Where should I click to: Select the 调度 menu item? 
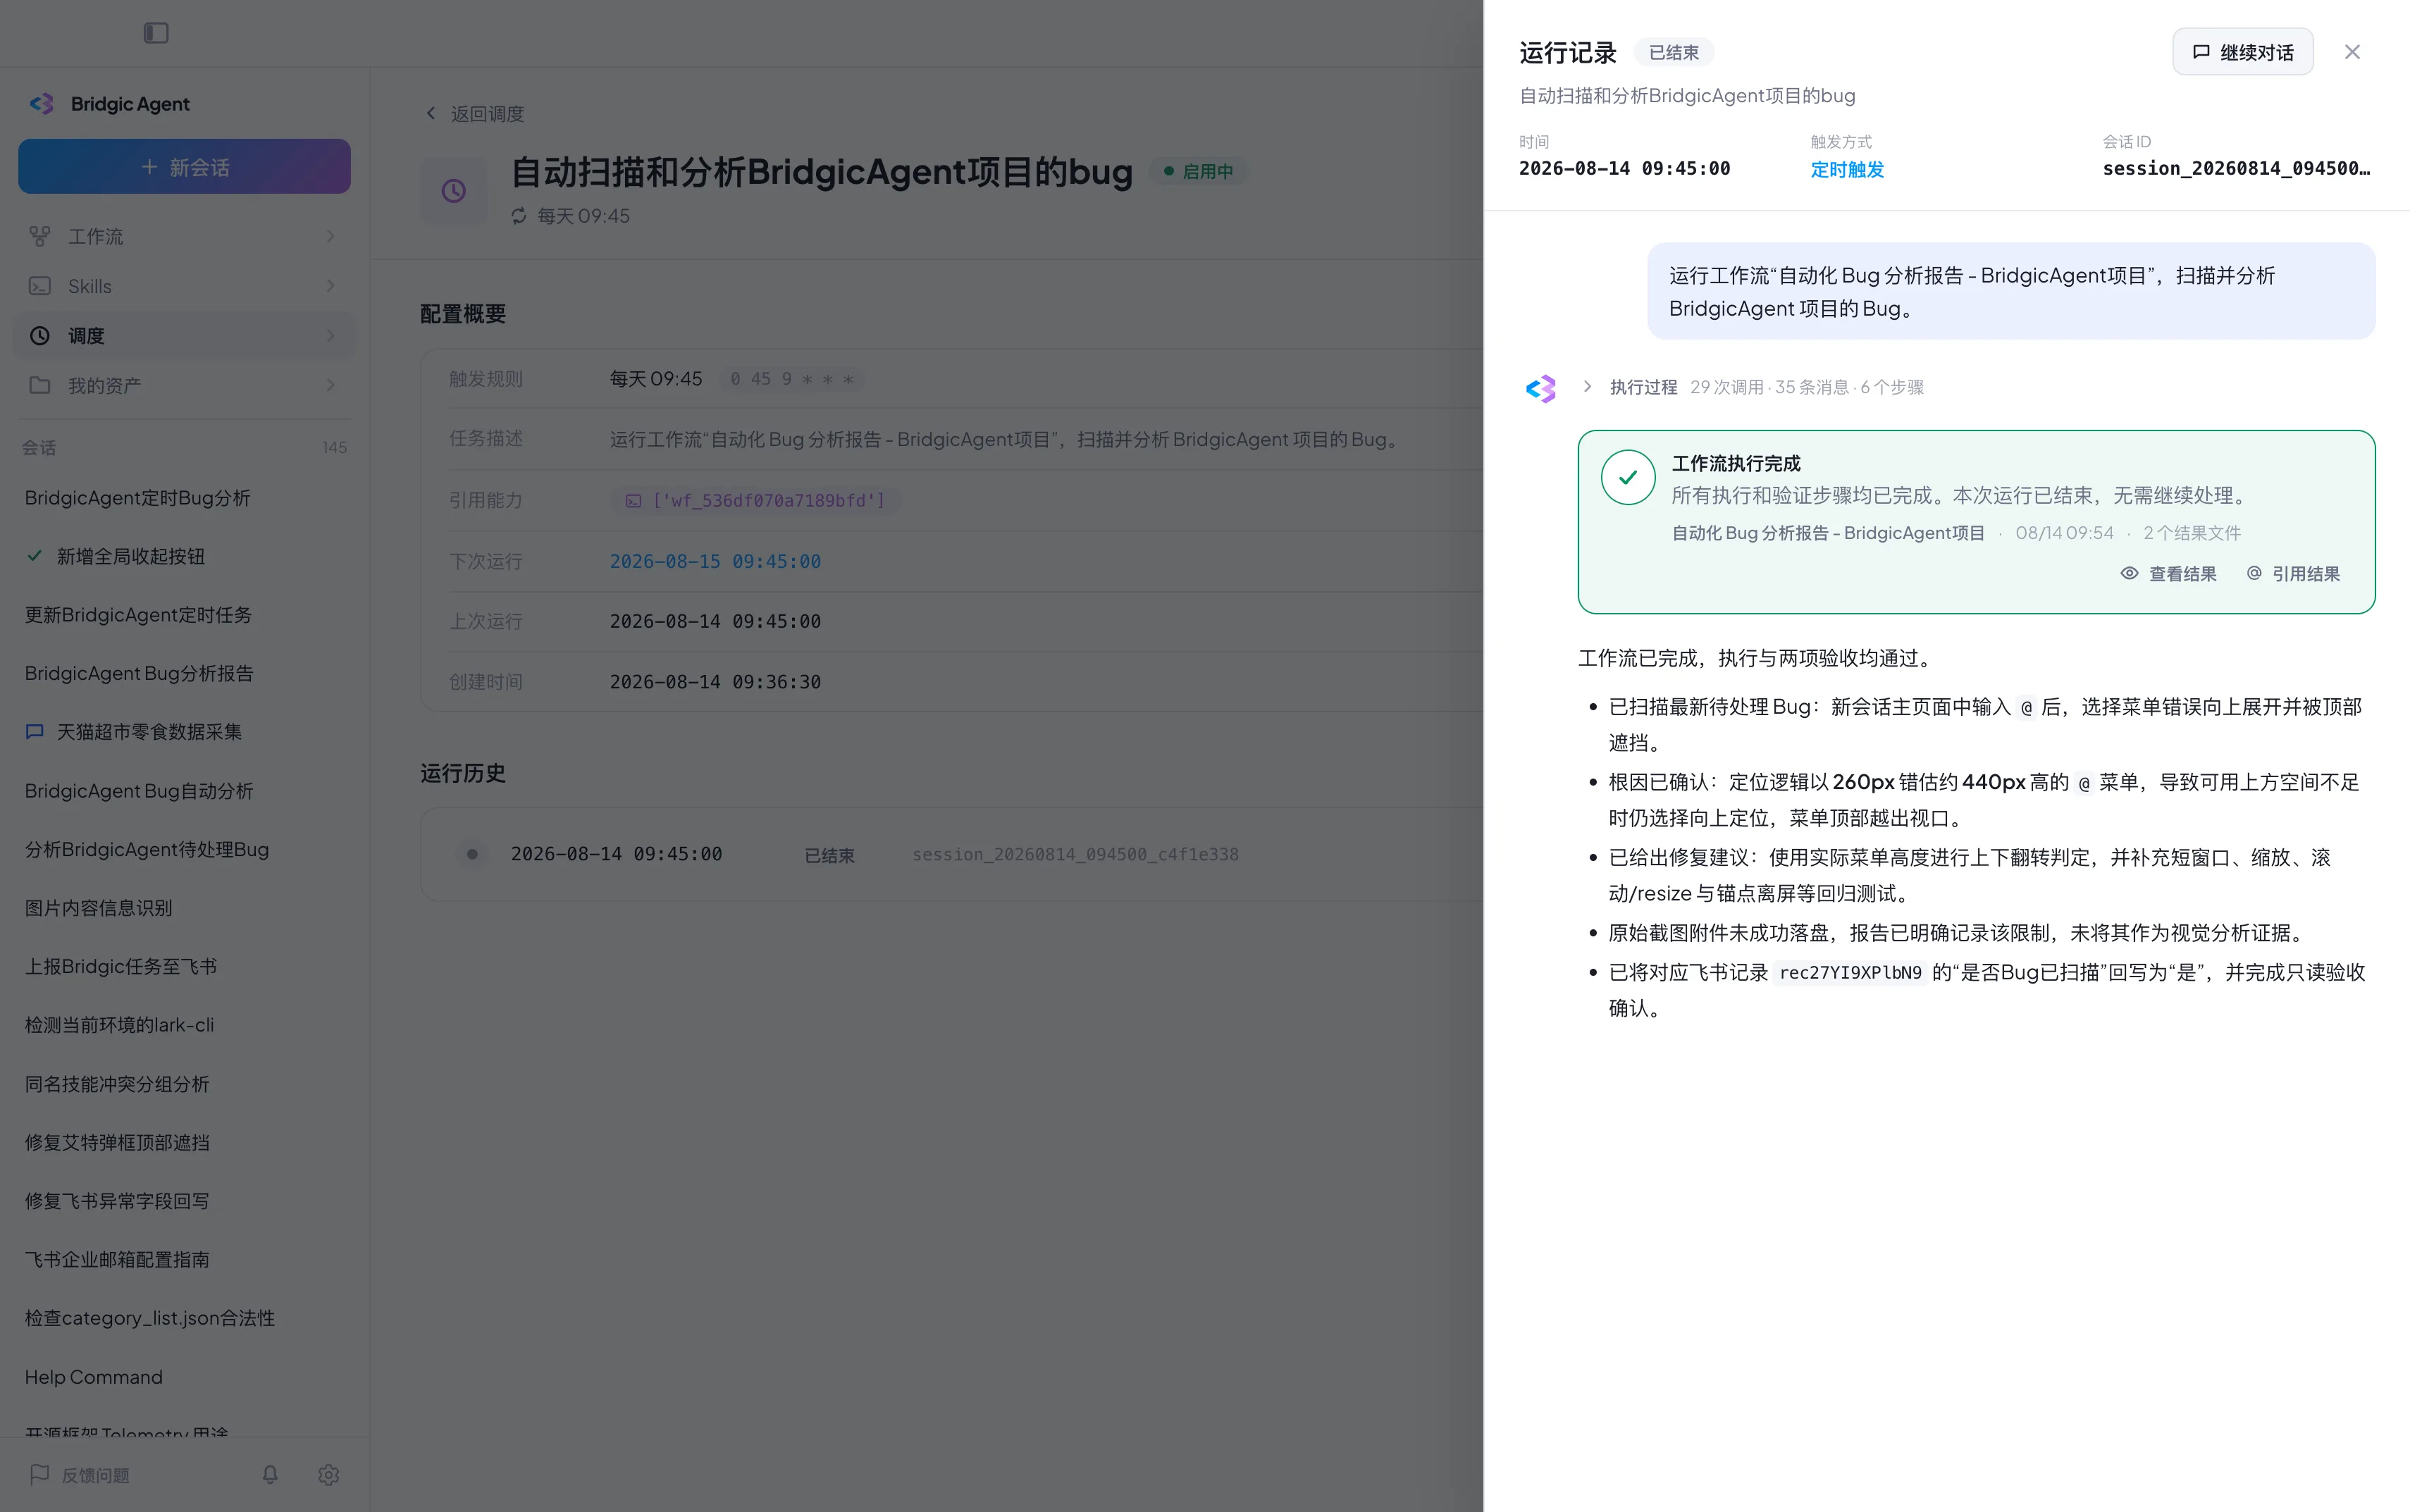(184, 336)
